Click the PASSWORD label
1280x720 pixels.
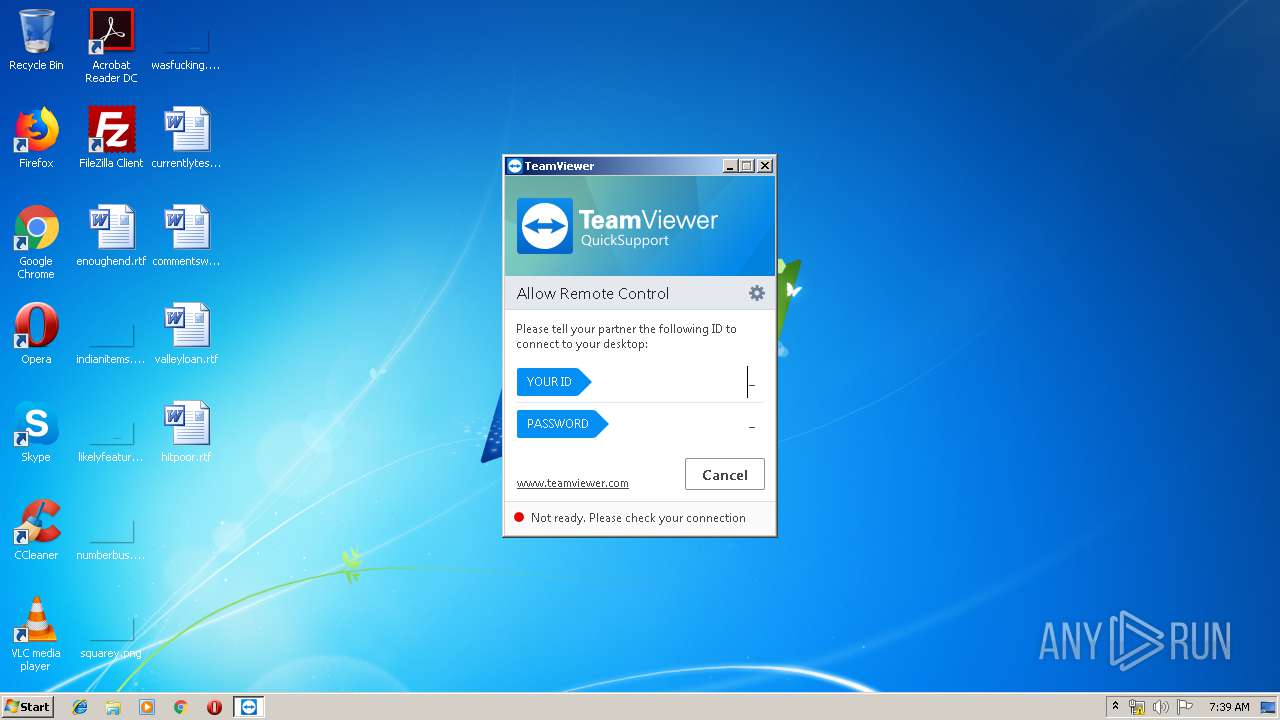562,424
